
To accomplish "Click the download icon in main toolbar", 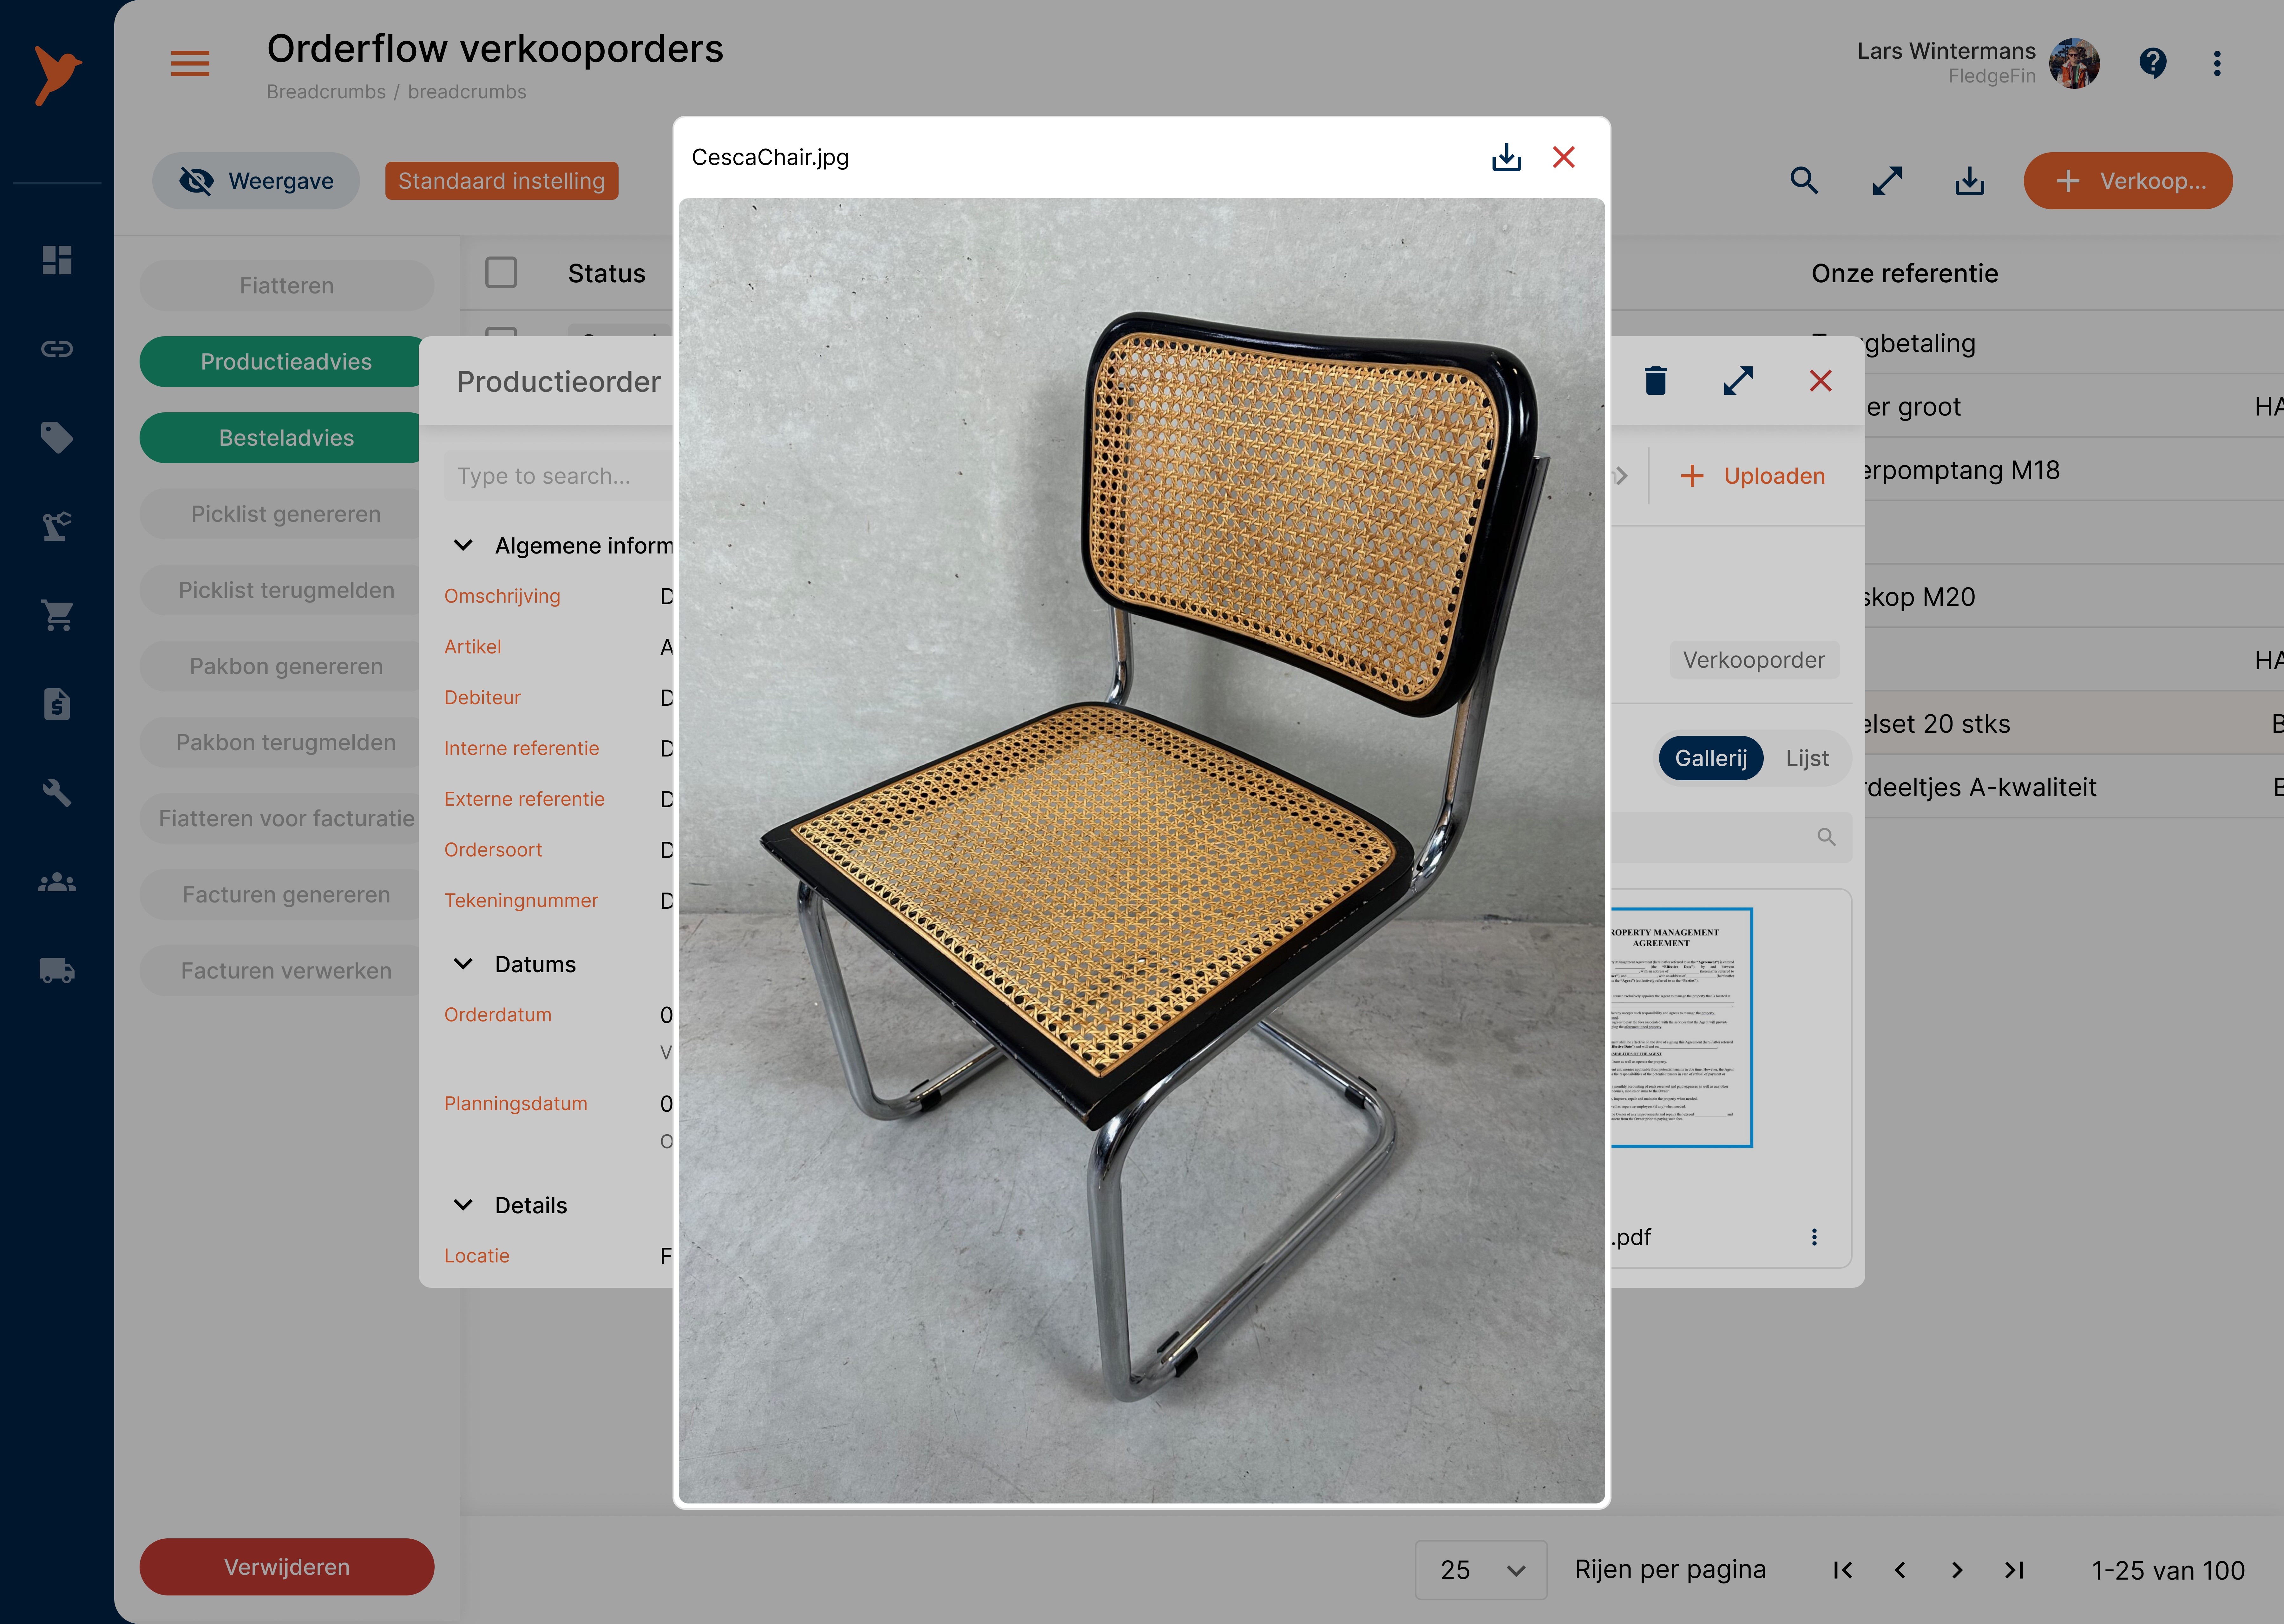I will [1970, 181].
